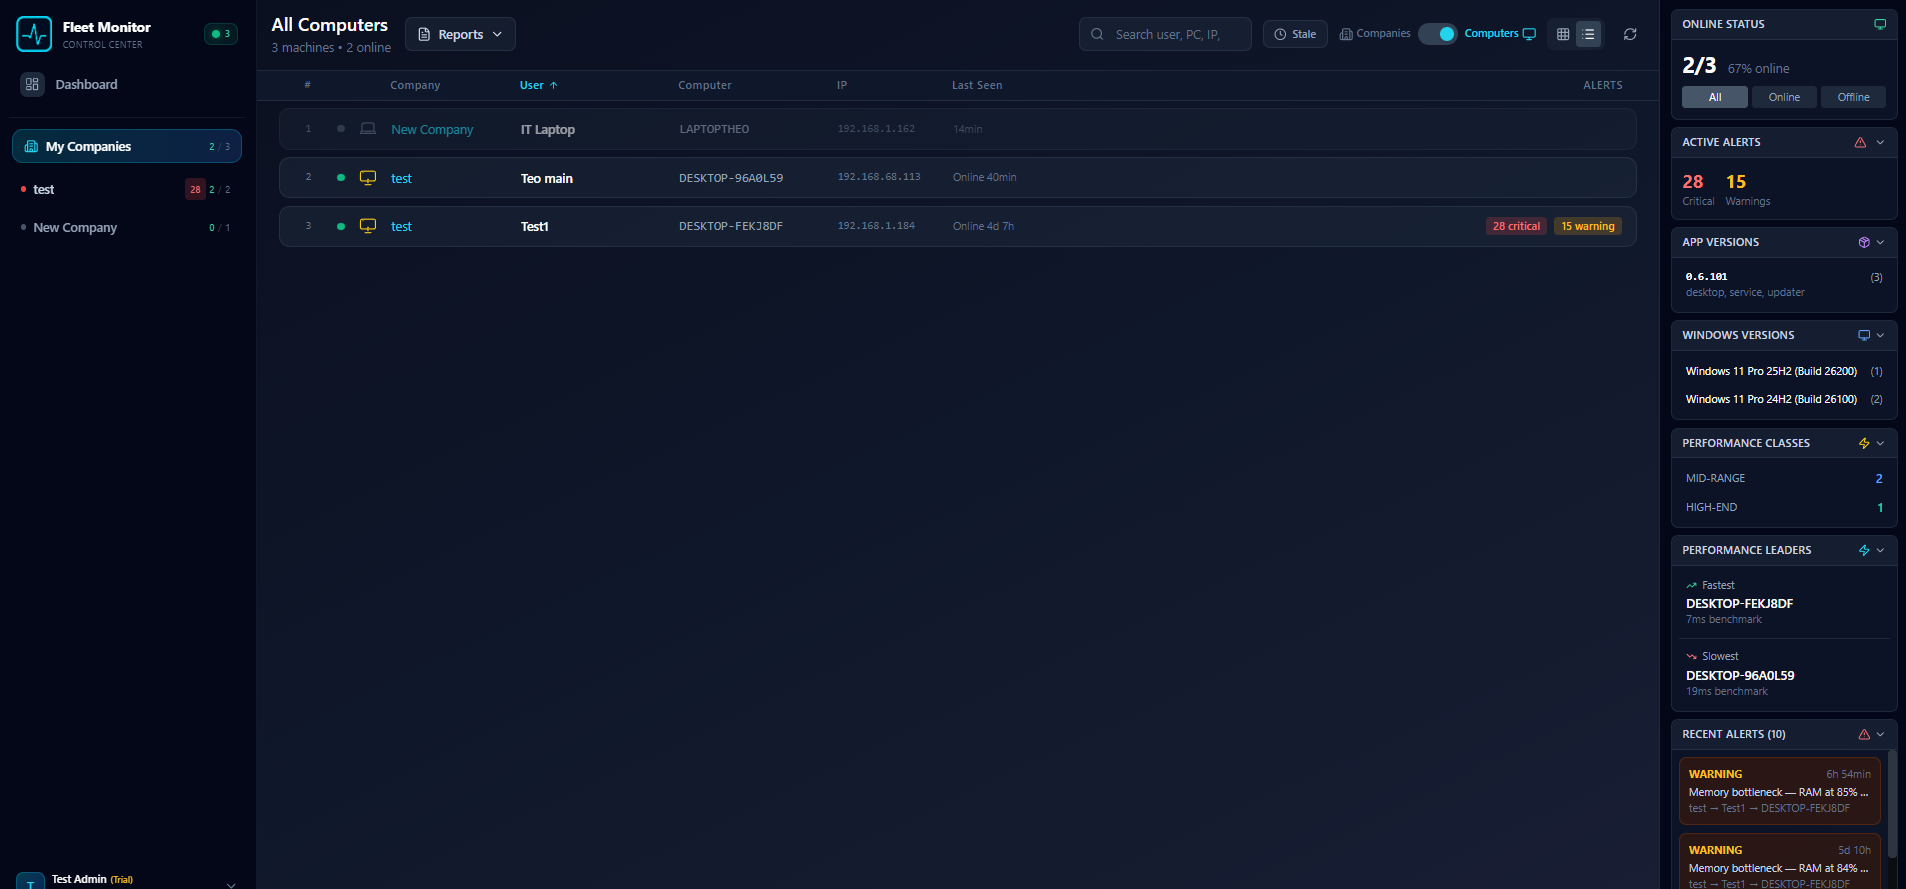Screen dimensions: 1906x889
Task: Click the 28 Critical count in Active Alerts
Action: tap(1697, 187)
